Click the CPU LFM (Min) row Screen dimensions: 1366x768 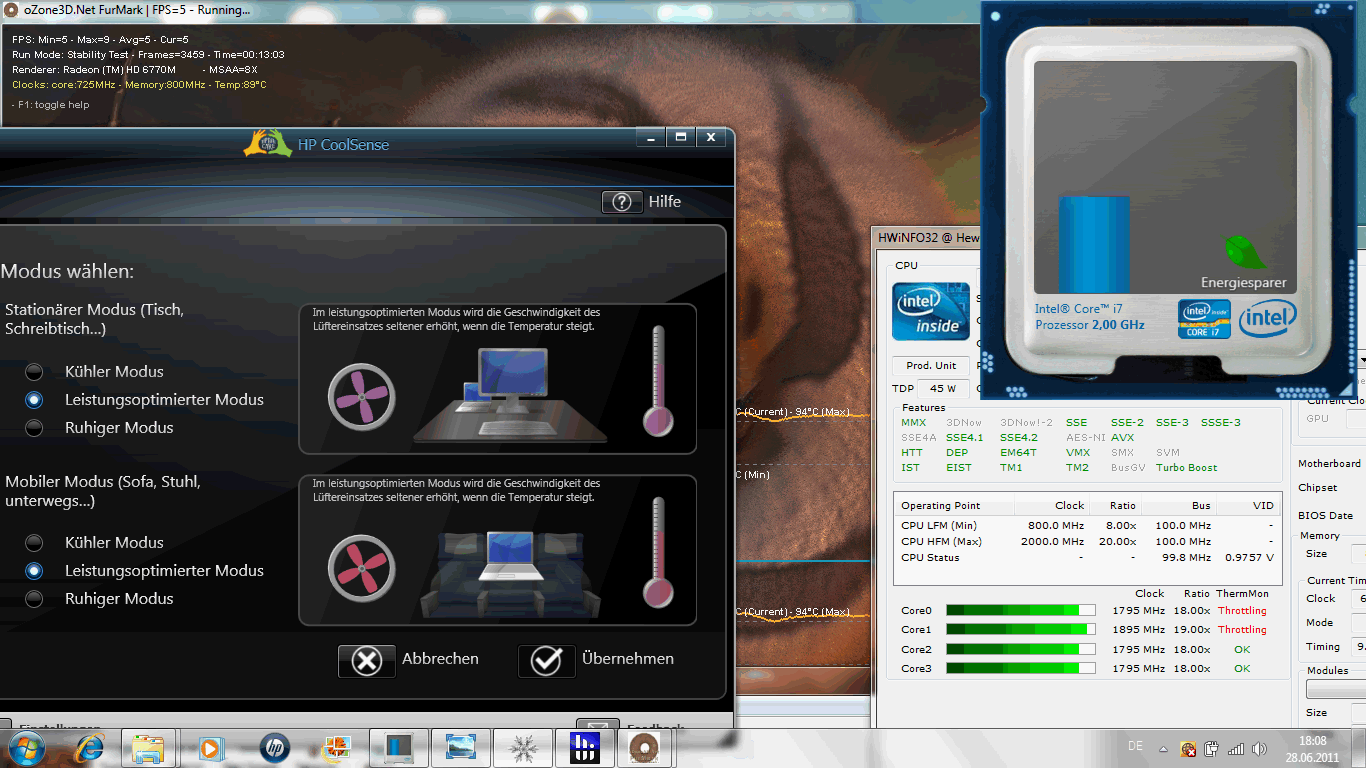[x=1087, y=525]
